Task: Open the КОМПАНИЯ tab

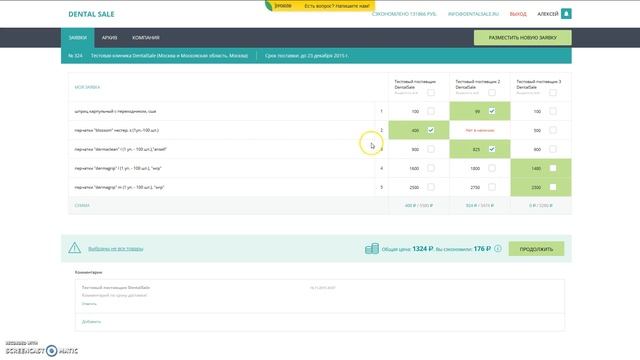Action: point(145,38)
